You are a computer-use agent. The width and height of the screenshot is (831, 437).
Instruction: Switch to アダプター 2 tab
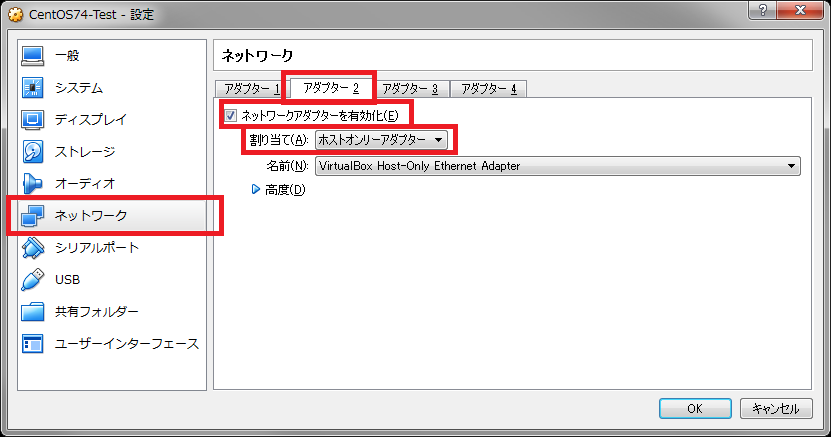tap(331, 87)
